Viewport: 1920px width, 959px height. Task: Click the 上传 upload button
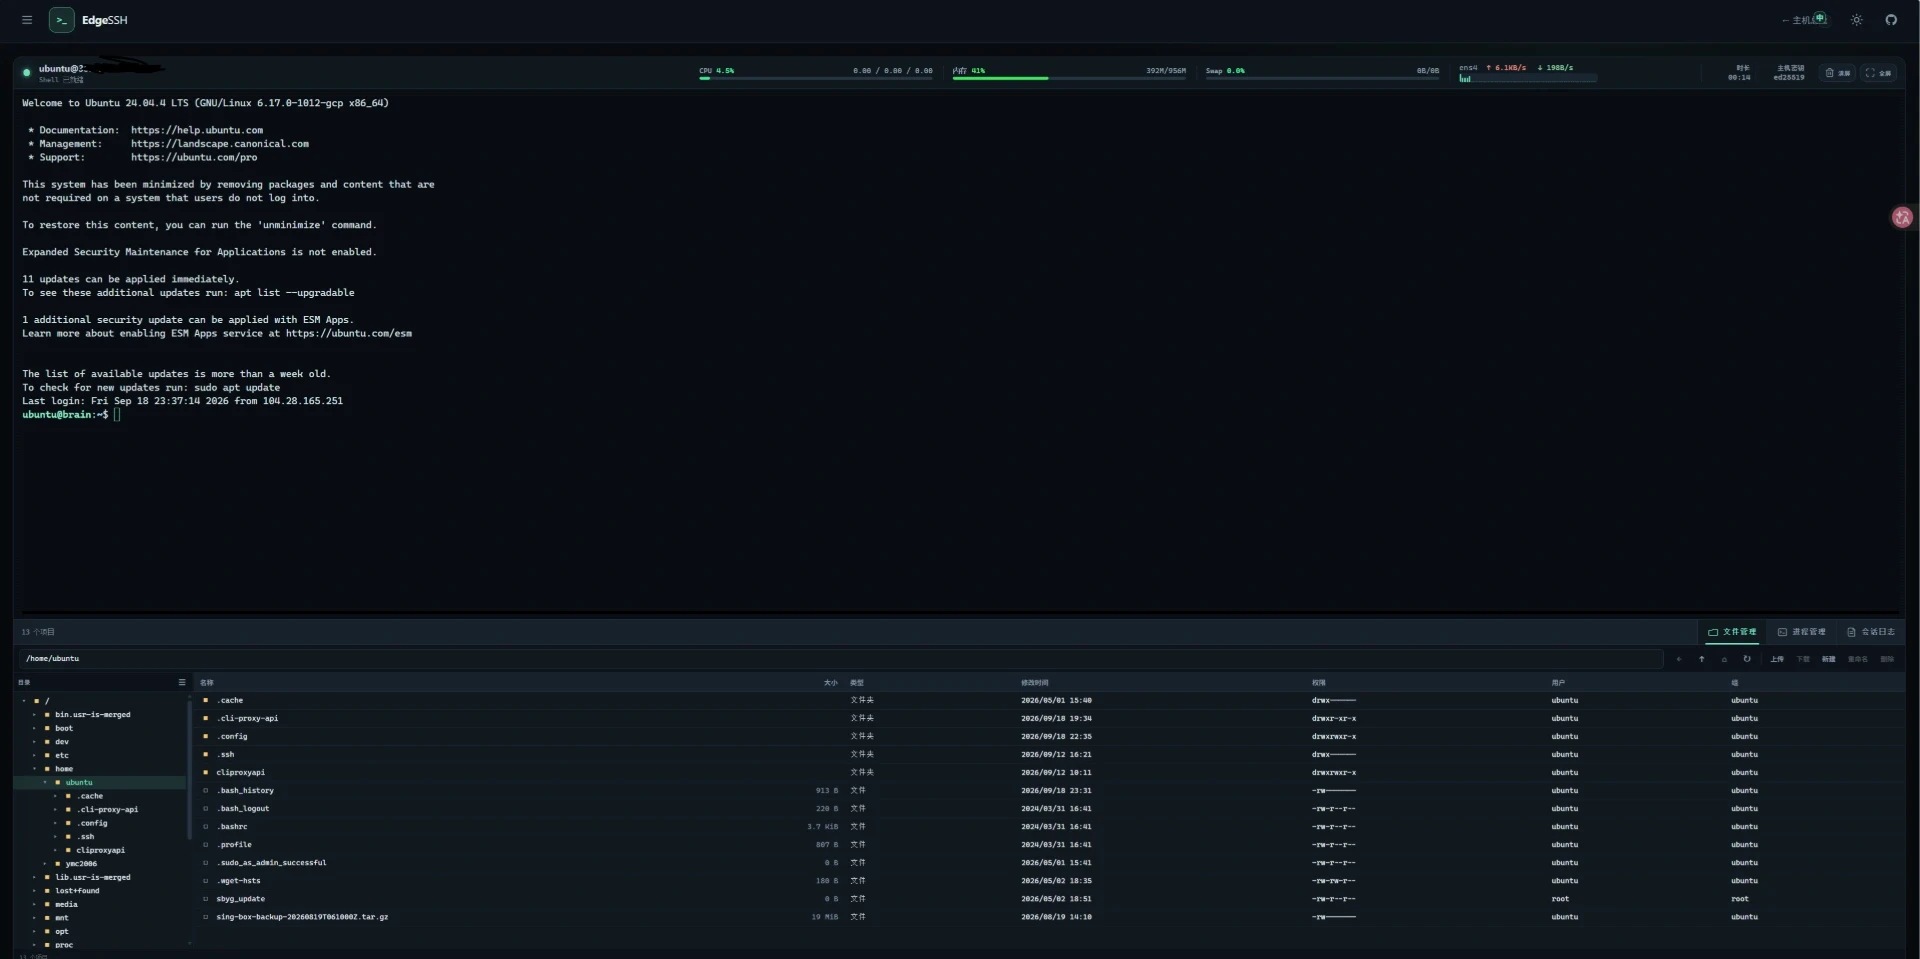1777,659
